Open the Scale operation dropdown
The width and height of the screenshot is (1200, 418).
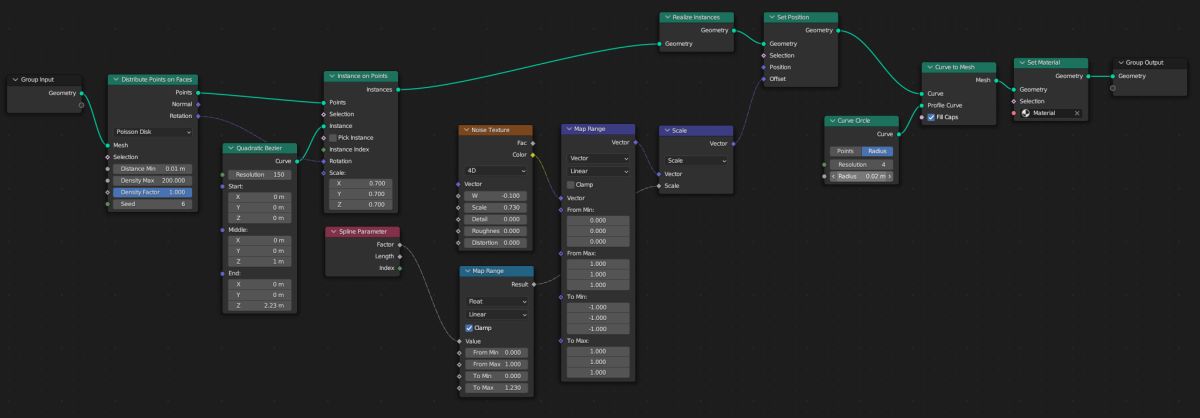[696, 160]
